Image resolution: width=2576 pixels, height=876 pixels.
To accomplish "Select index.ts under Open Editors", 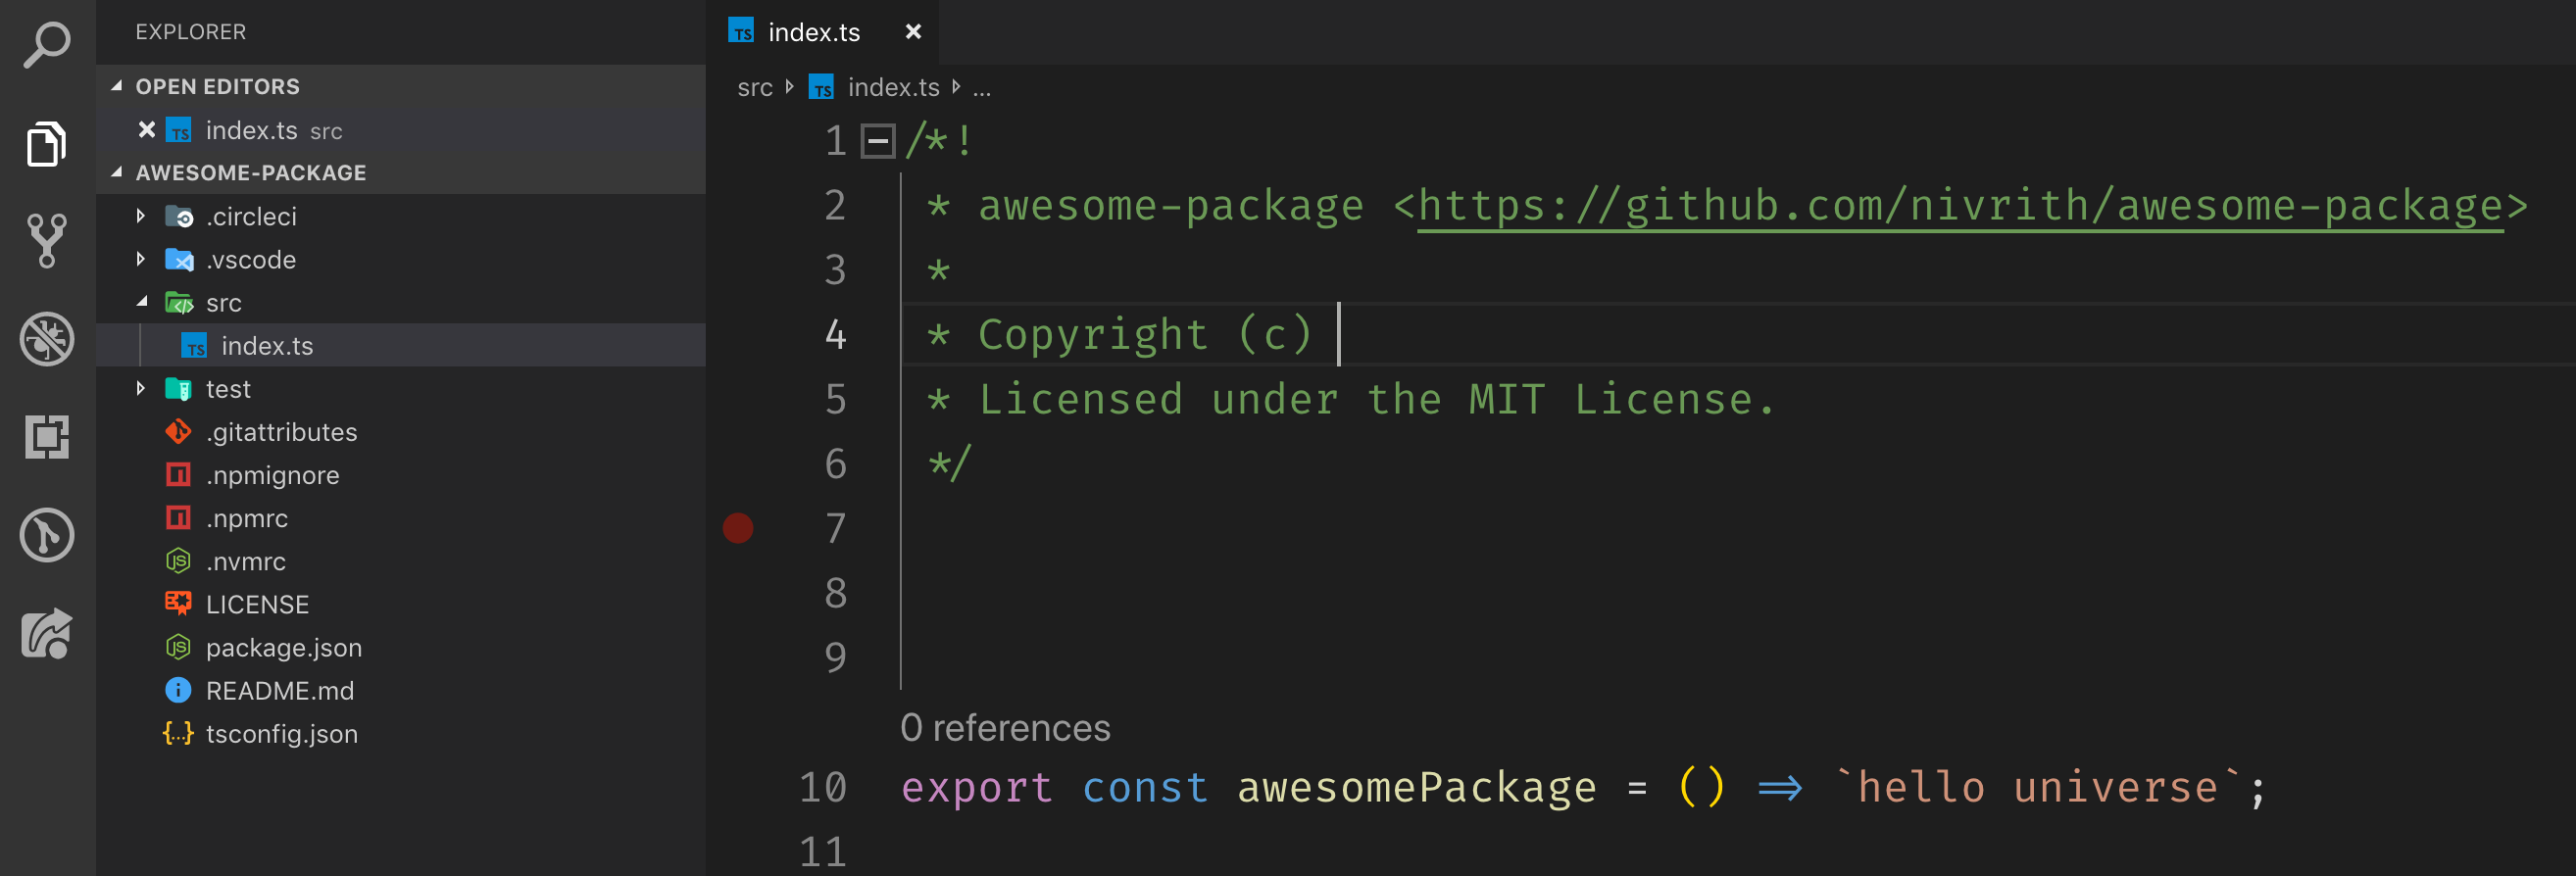I will (x=401, y=130).
